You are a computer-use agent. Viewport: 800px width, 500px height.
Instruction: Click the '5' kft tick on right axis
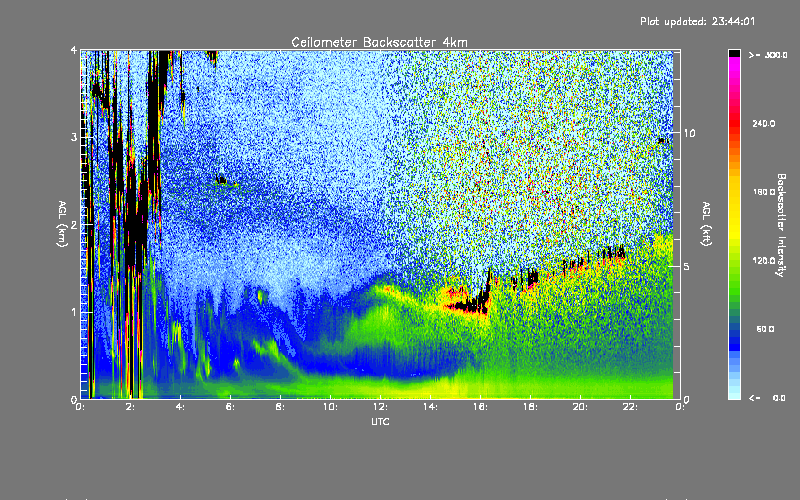(x=686, y=267)
